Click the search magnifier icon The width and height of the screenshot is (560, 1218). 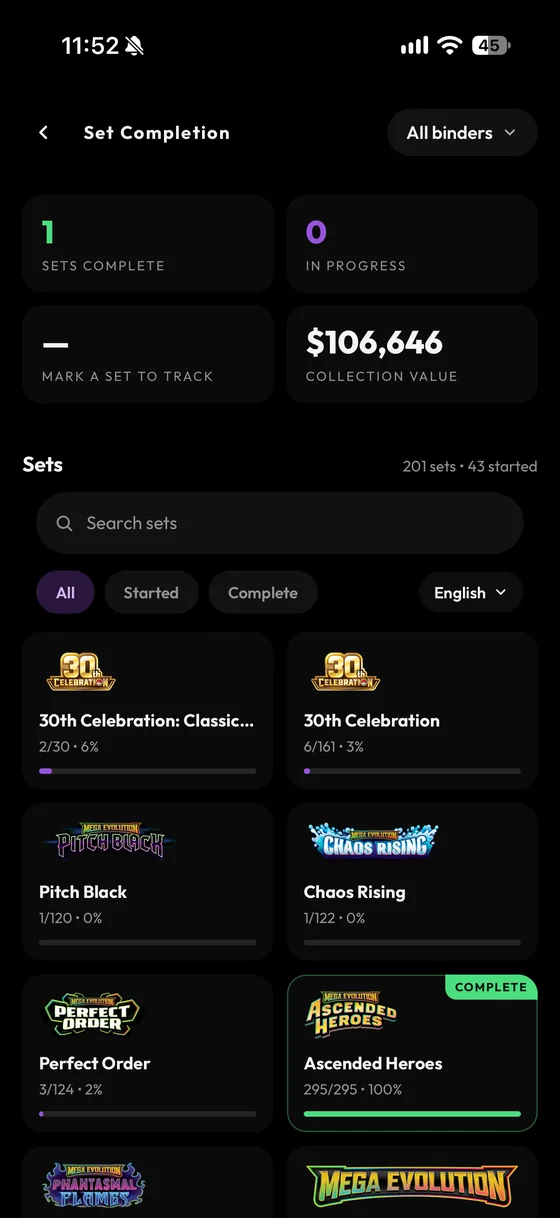pyautogui.click(x=64, y=523)
